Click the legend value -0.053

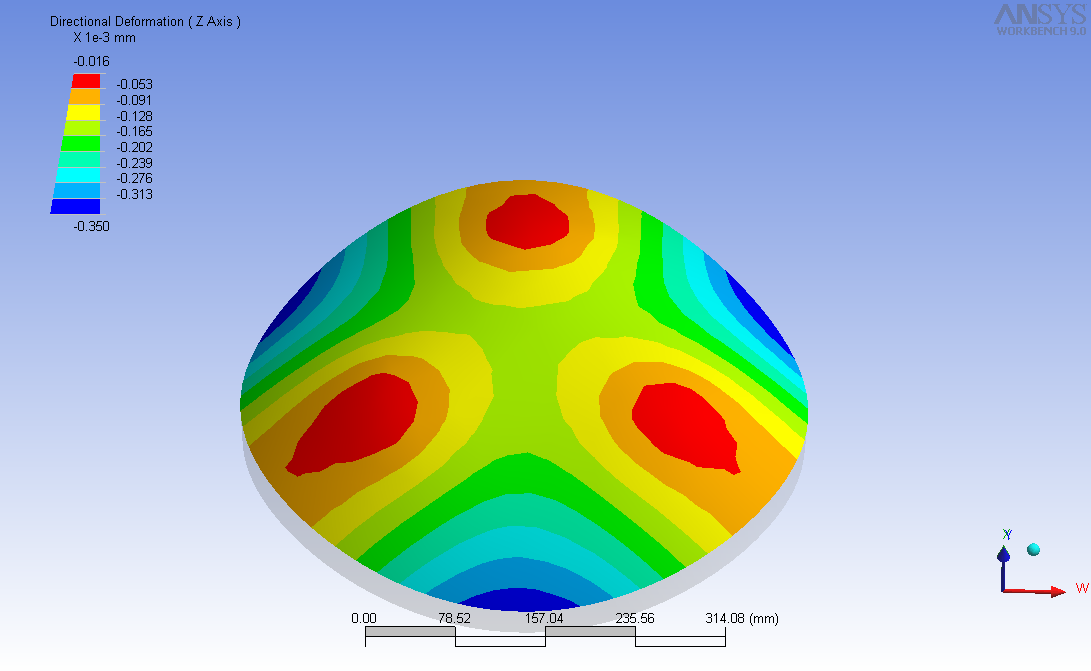[134, 84]
